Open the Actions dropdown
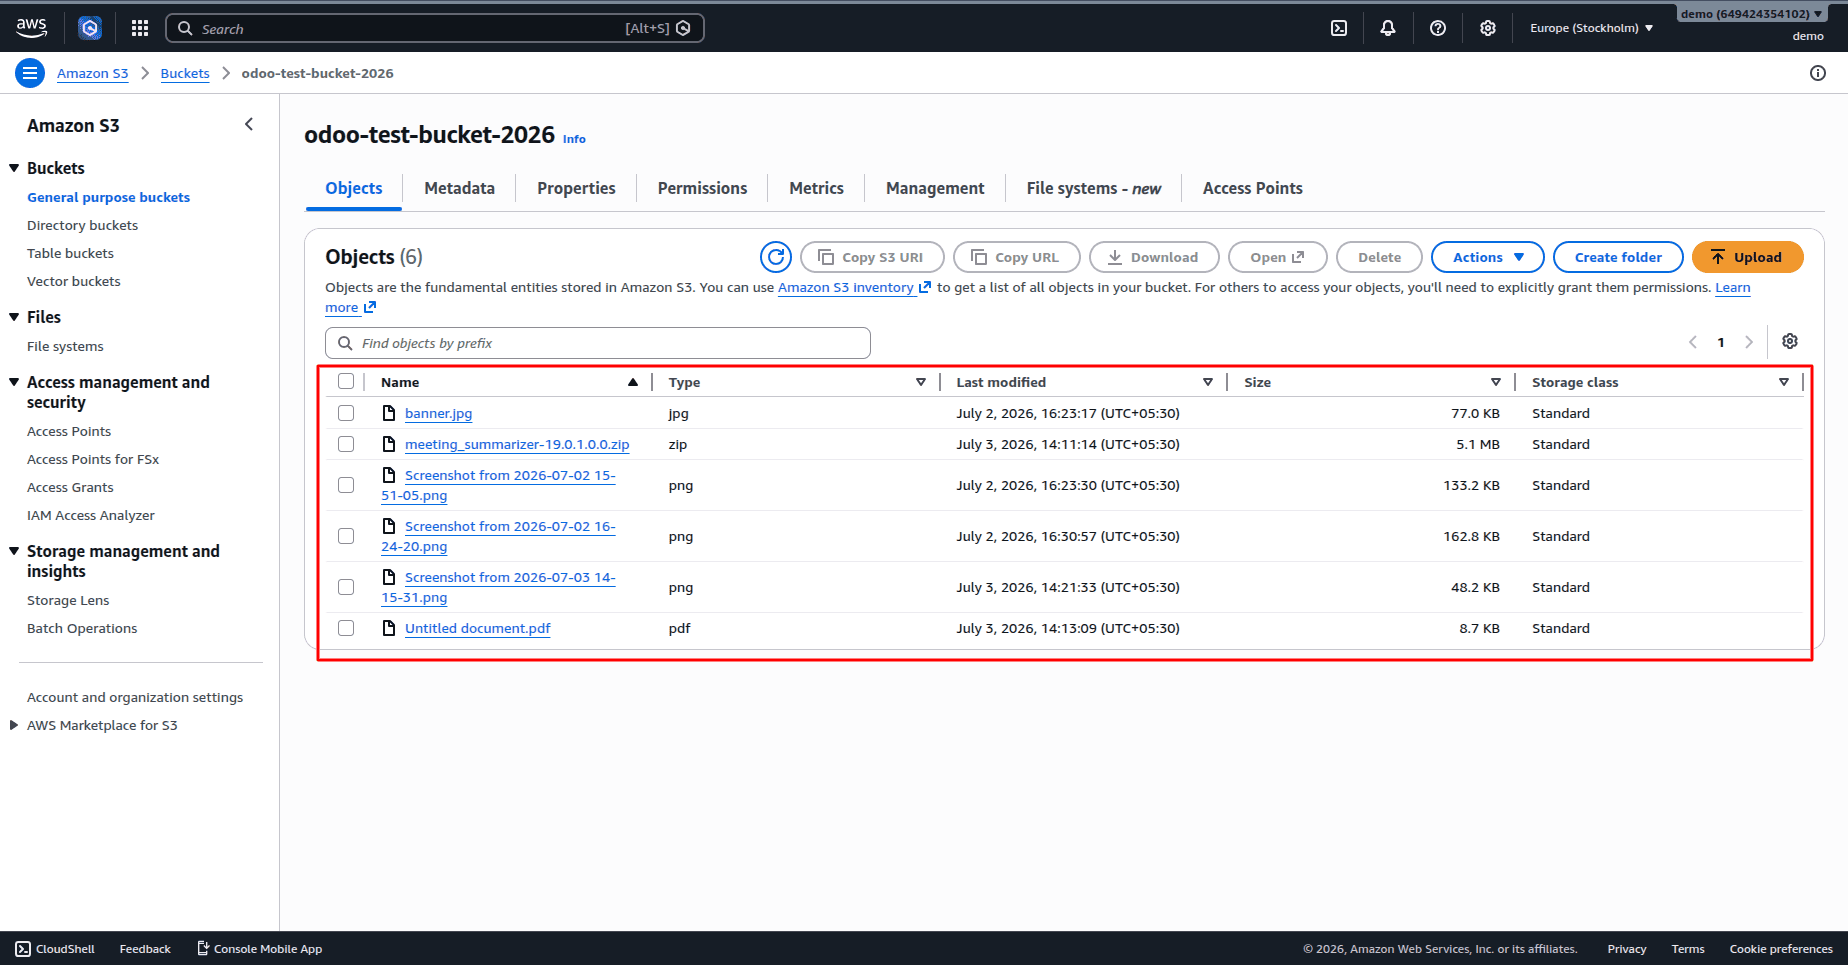 pos(1488,257)
